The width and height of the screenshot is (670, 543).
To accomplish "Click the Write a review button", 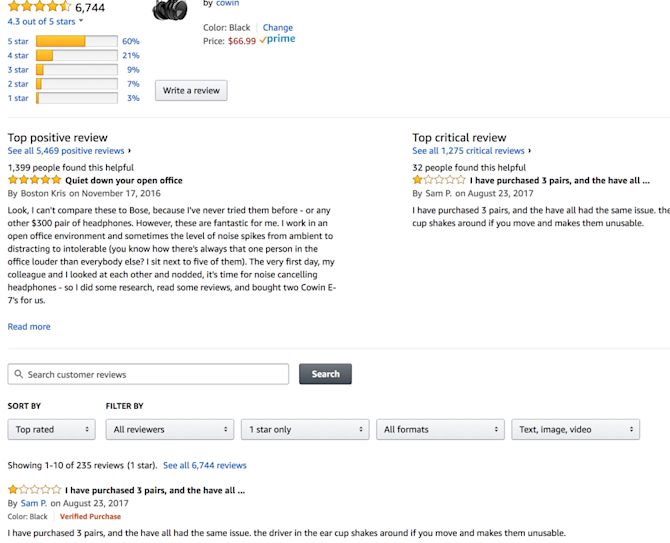I will click(x=191, y=91).
